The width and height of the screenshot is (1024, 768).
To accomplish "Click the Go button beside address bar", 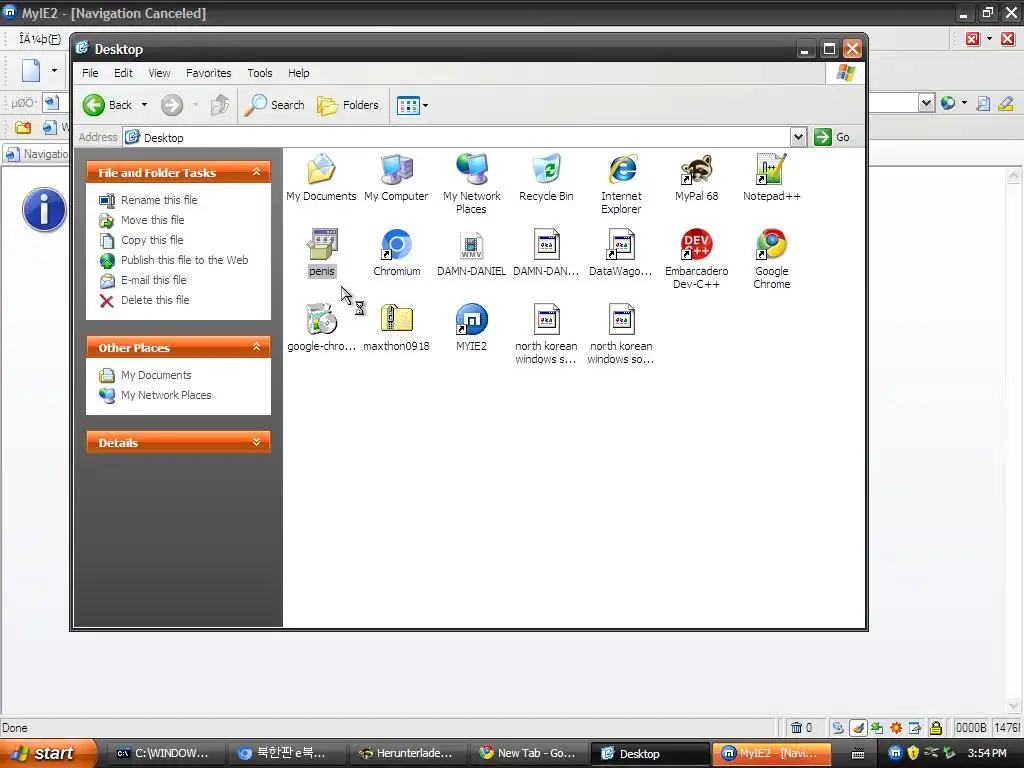I will (833, 137).
